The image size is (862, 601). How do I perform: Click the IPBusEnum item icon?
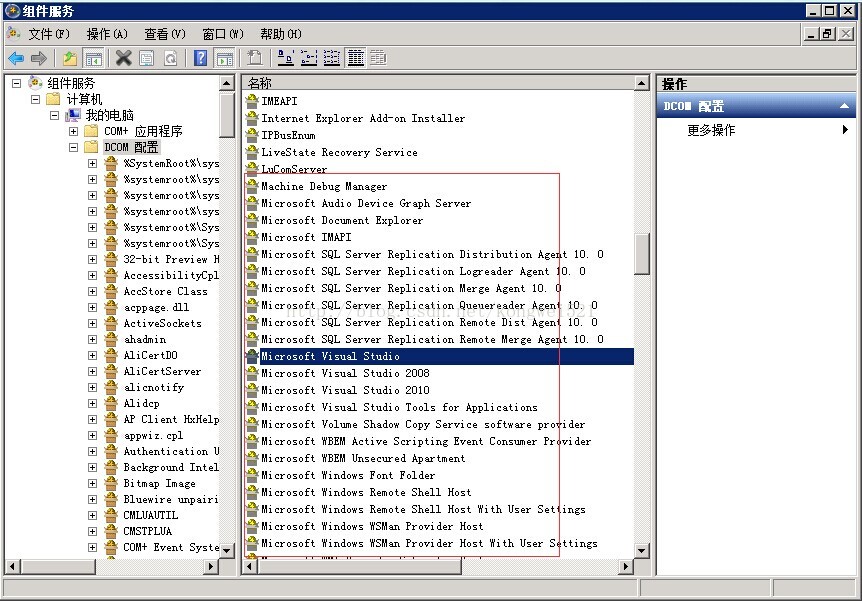[x=252, y=135]
